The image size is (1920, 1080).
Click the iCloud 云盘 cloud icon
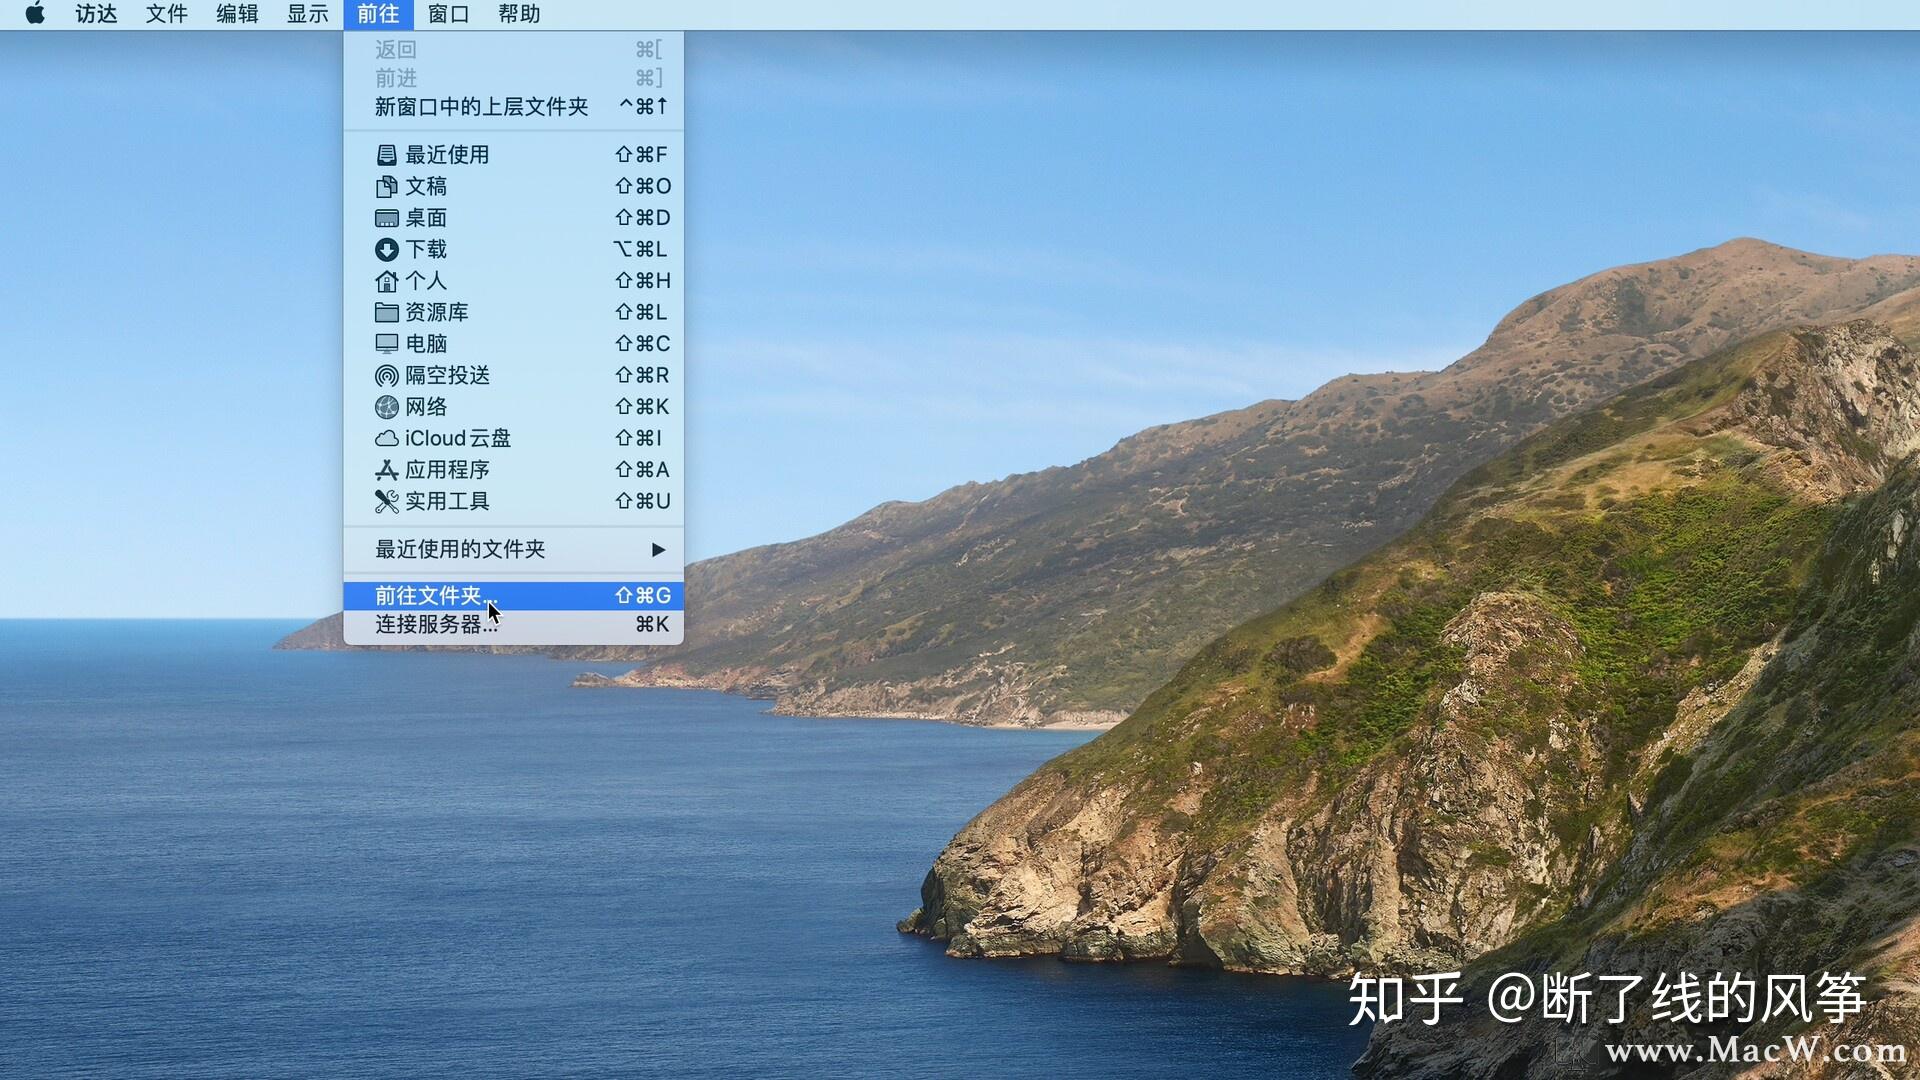386,439
